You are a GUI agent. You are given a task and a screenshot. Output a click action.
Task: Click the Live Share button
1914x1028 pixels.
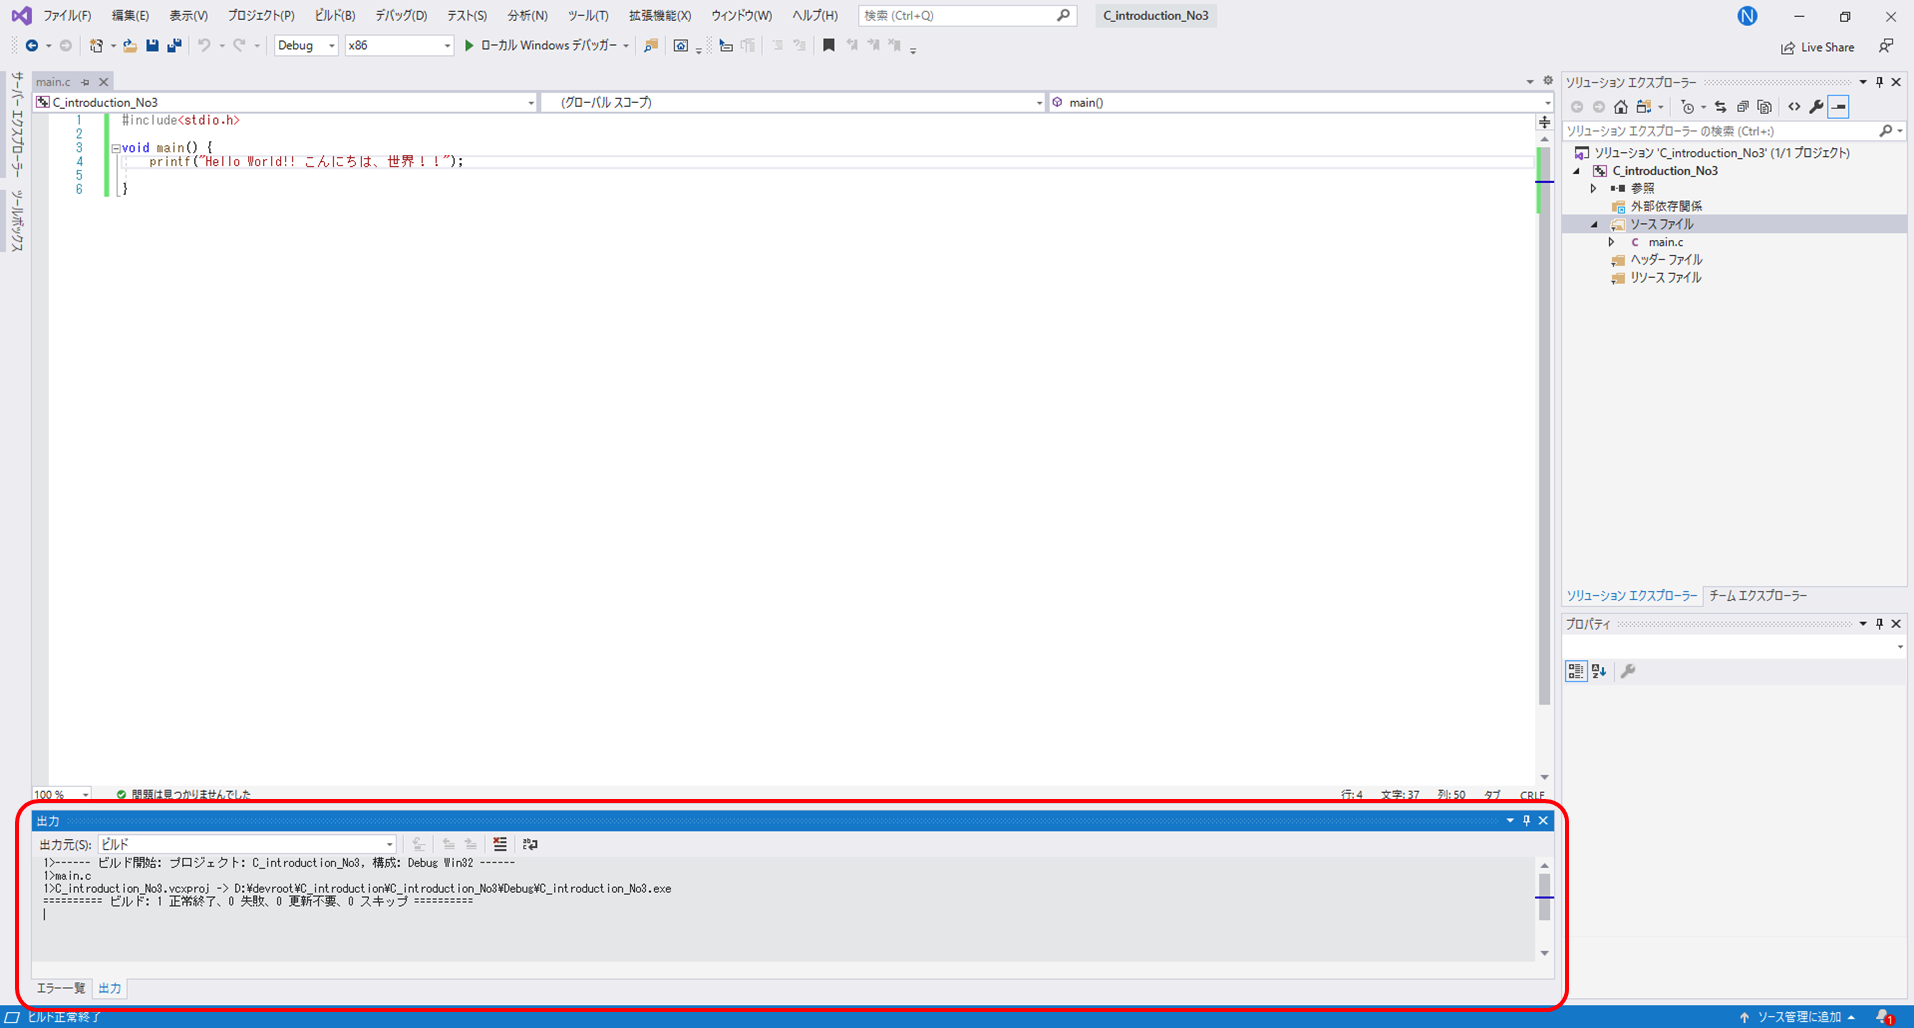pyautogui.click(x=1817, y=47)
